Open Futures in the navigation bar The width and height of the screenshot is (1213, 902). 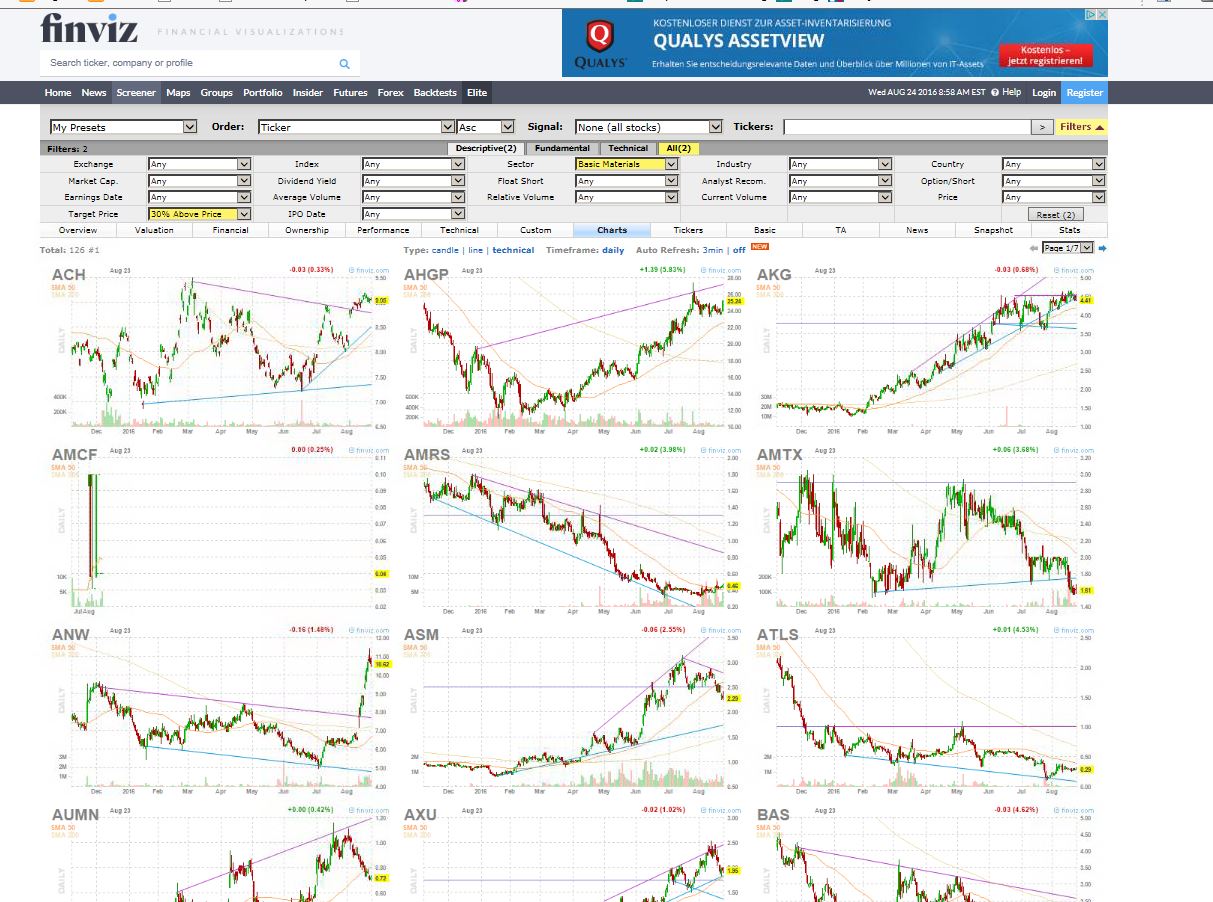tap(350, 93)
